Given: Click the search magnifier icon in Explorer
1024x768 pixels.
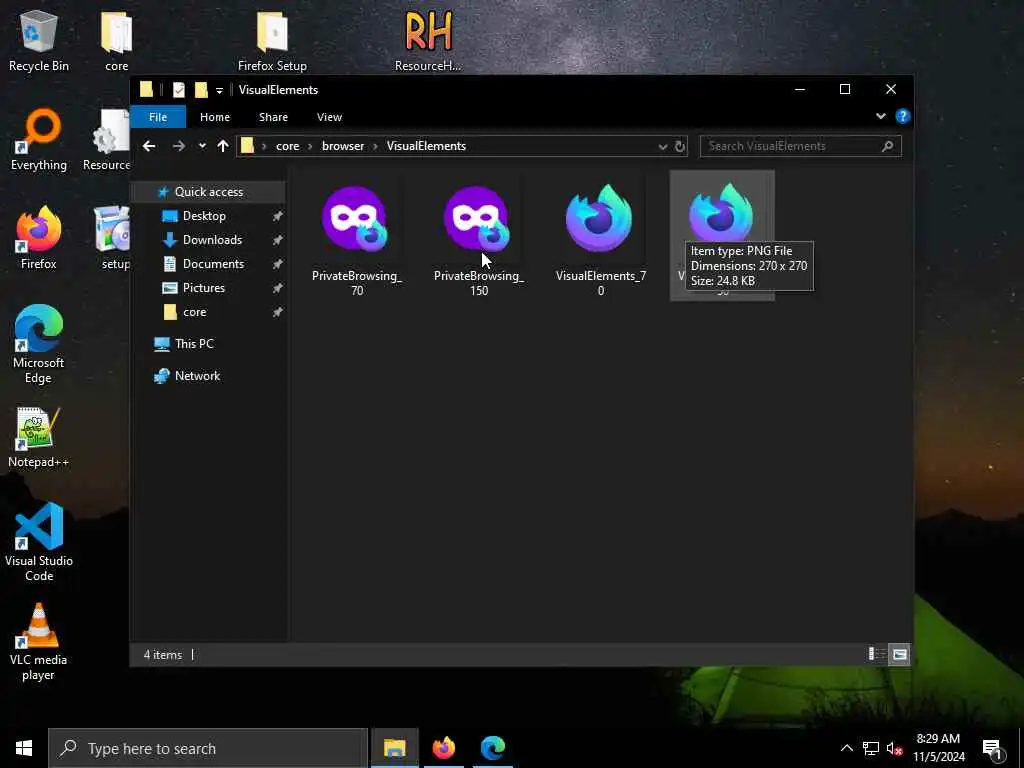Looking at the screenshot, I should point(888,146).
